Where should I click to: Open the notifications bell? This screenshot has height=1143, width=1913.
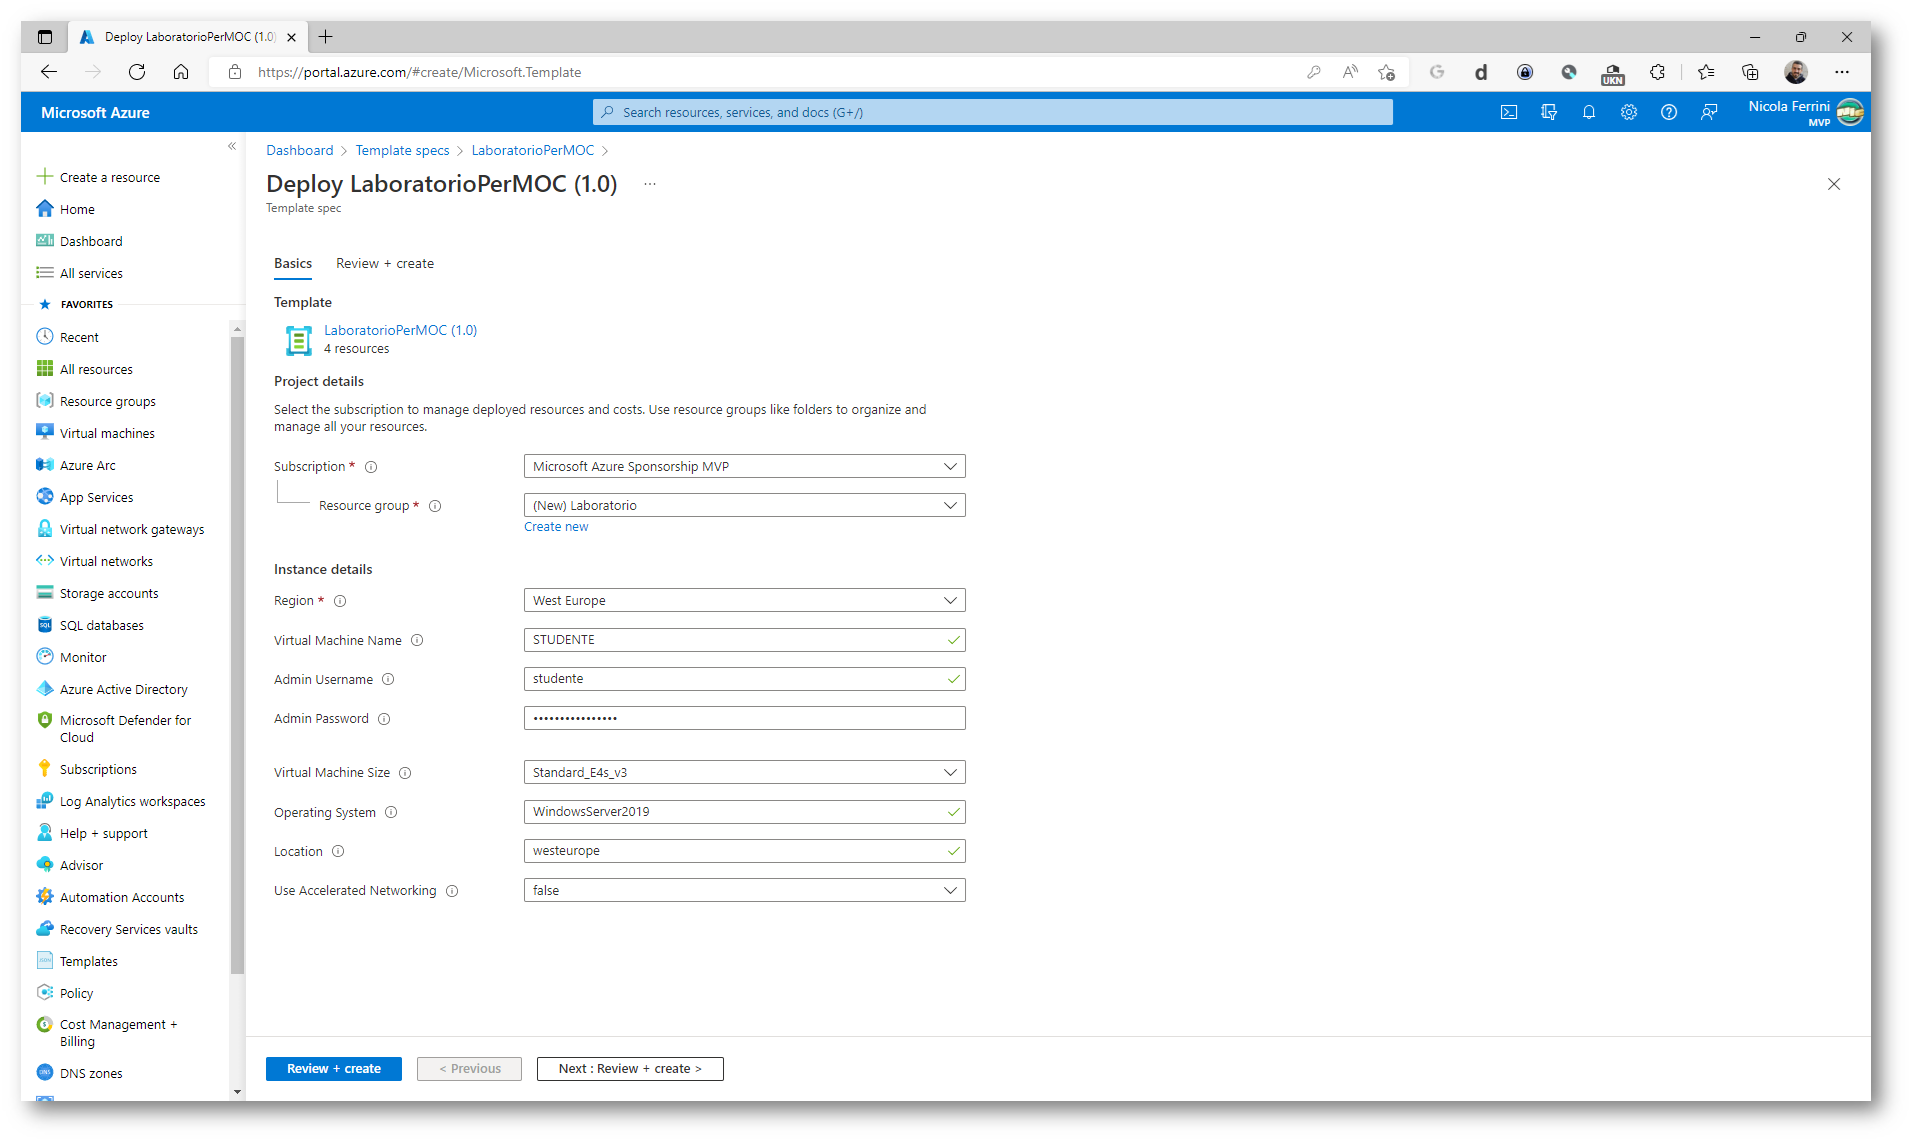pyautogui.click(x=1589, y=112)
